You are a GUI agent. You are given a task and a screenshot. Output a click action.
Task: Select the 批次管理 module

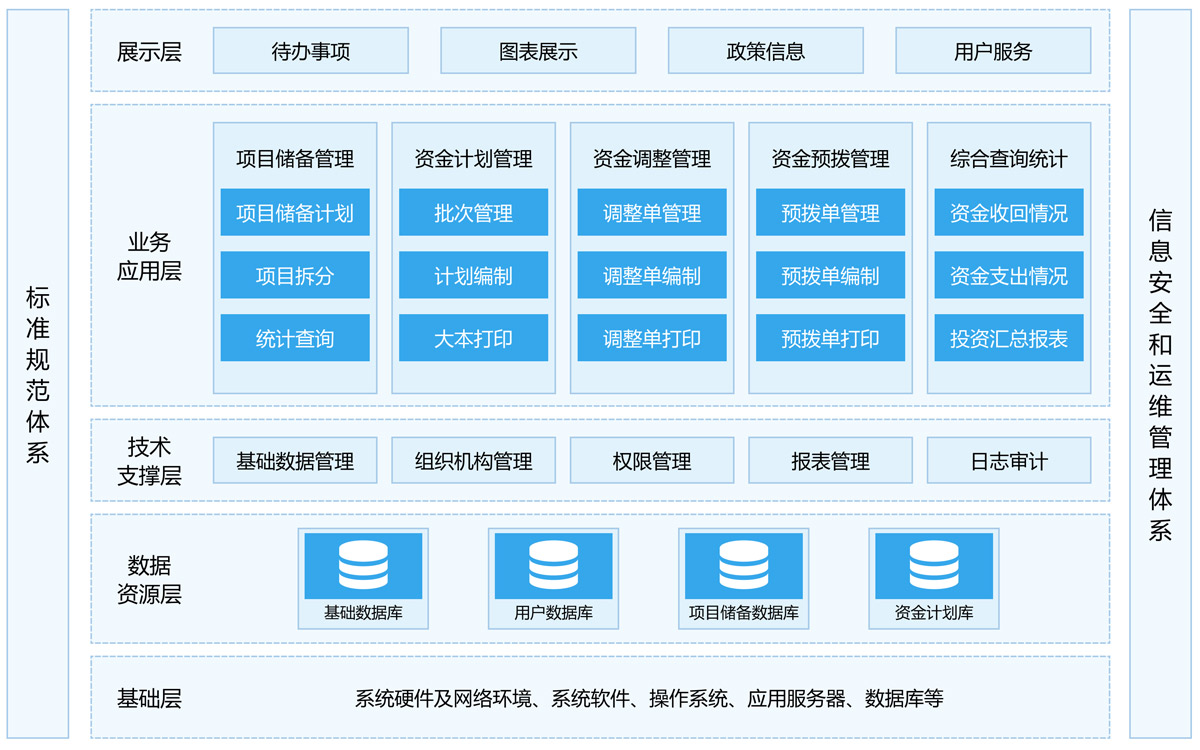474,213
